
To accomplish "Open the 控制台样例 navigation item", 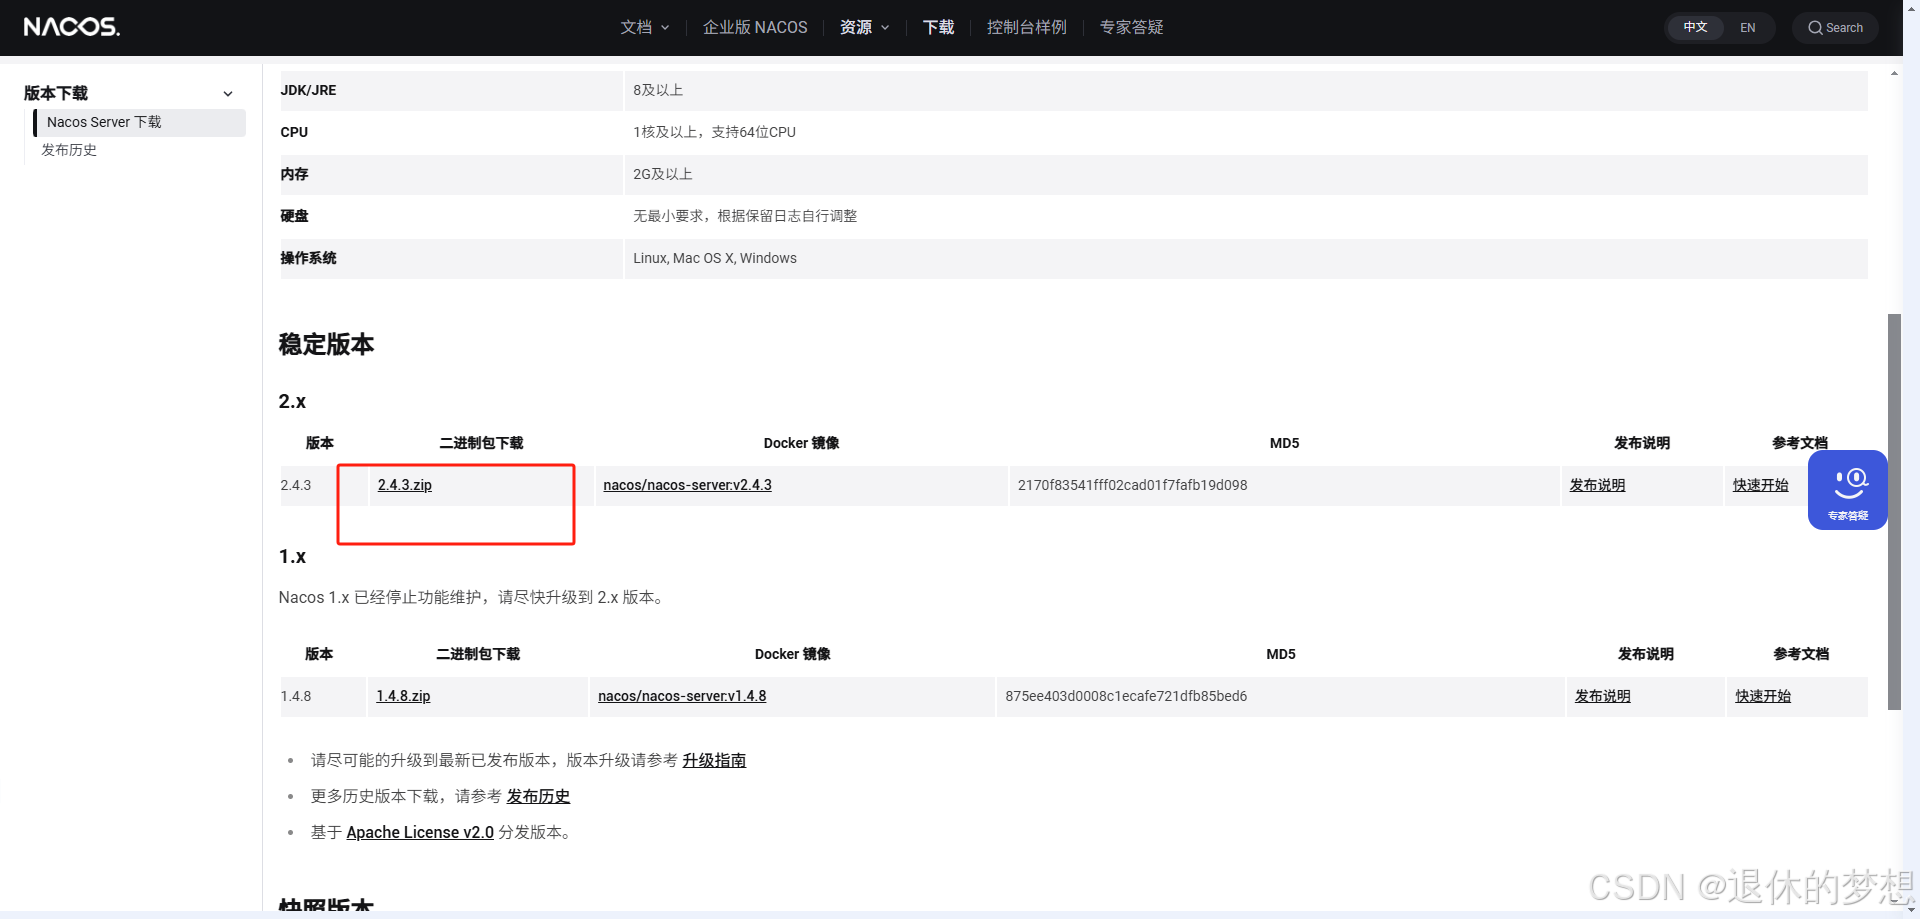I will click(x=1026, y=27).
